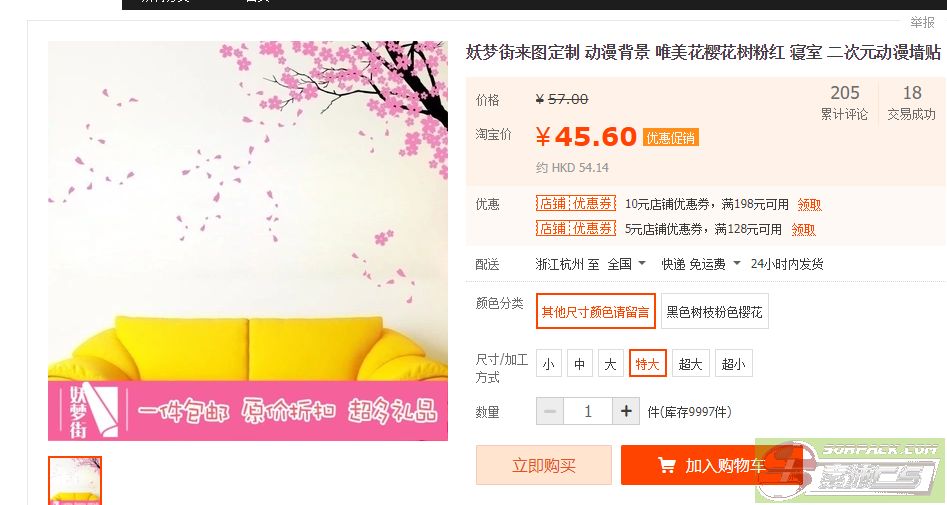Open the 205 累计评论 reviews tab

coord(844,102)
